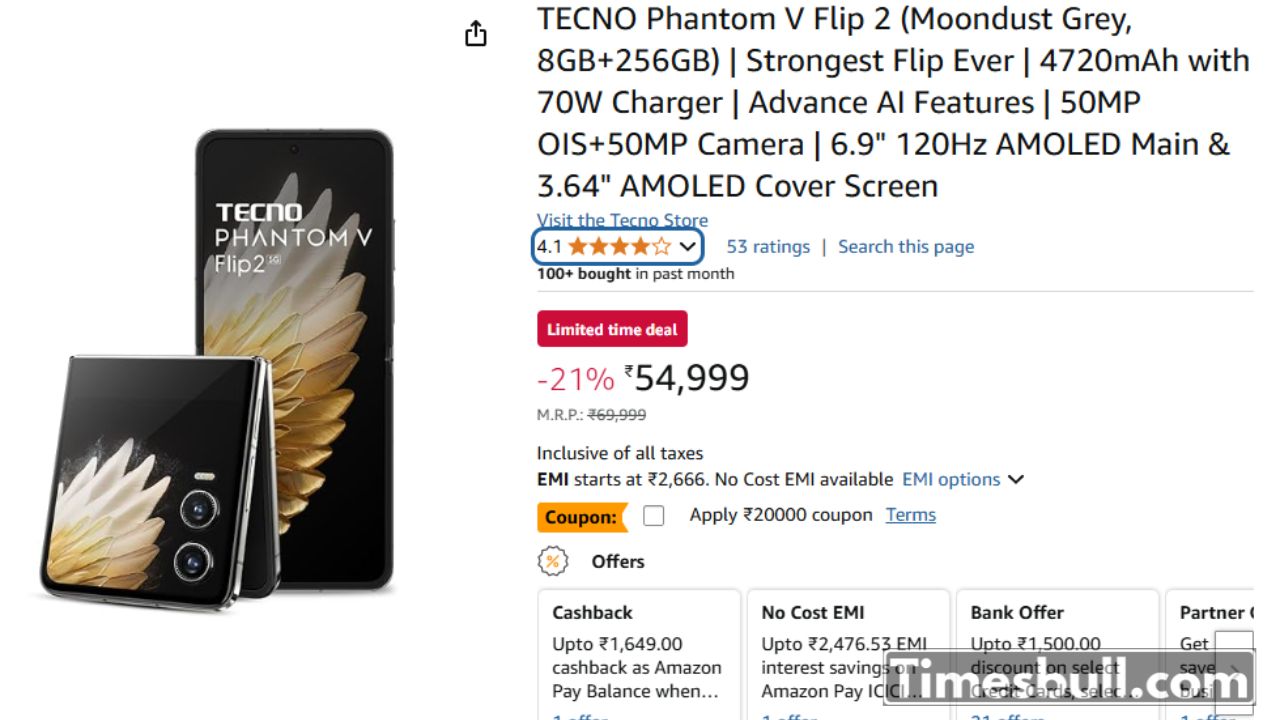This screenshot has height=720, width=1280.
Task: Click the offers carousel next arrow
Action: (1234, 672)
